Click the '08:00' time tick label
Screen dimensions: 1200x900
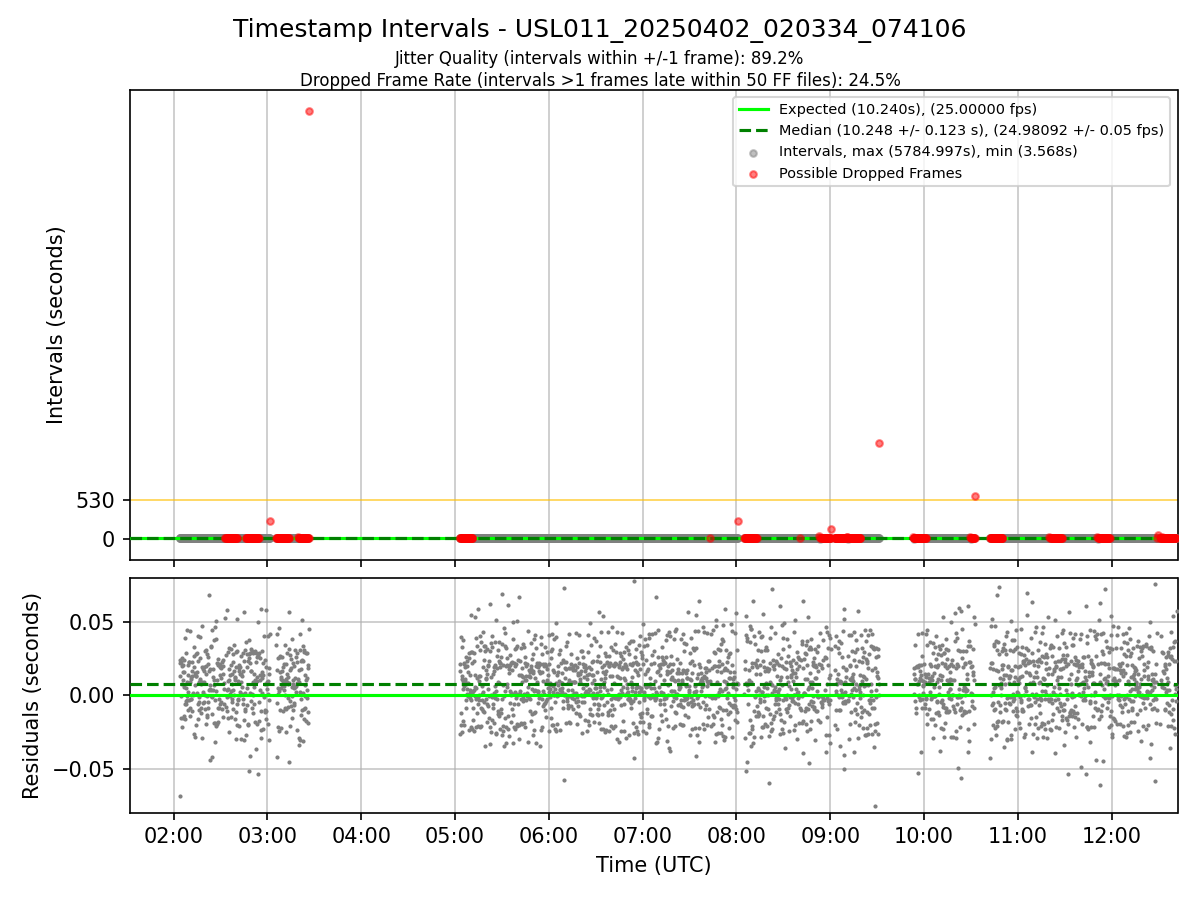point(736,836)
